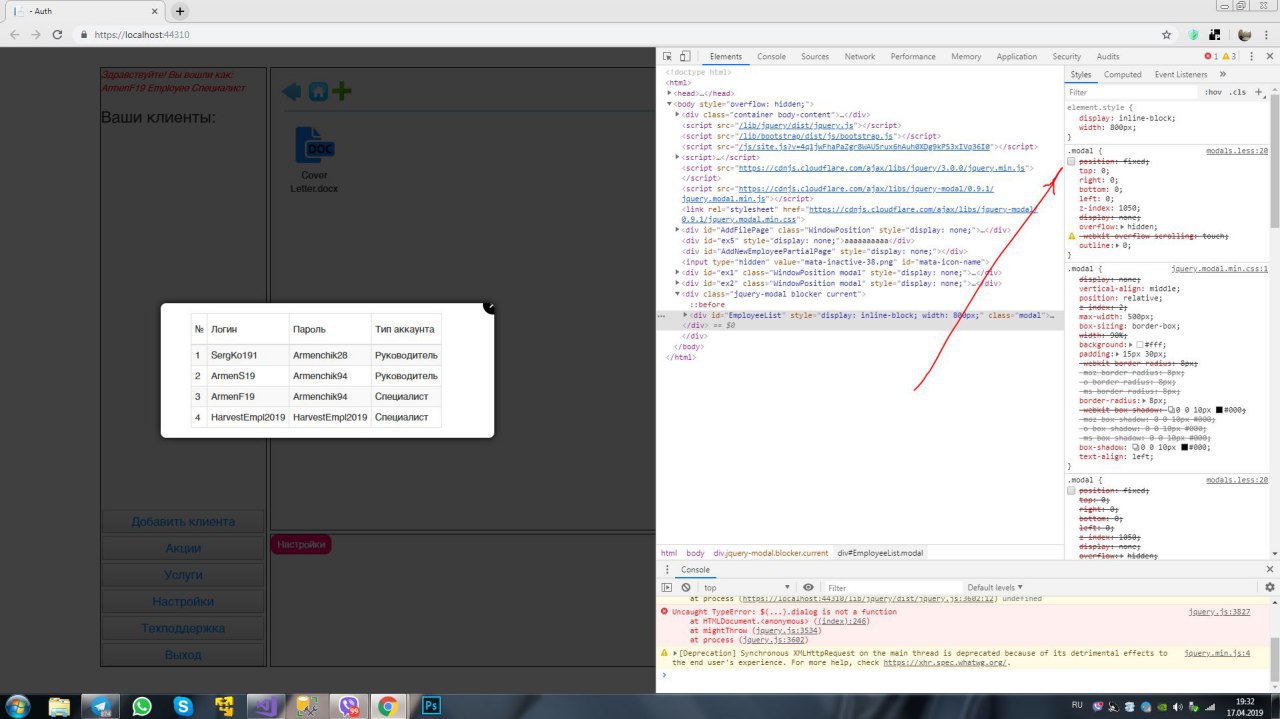Reload the page with refresh icon

coord(58,34)
